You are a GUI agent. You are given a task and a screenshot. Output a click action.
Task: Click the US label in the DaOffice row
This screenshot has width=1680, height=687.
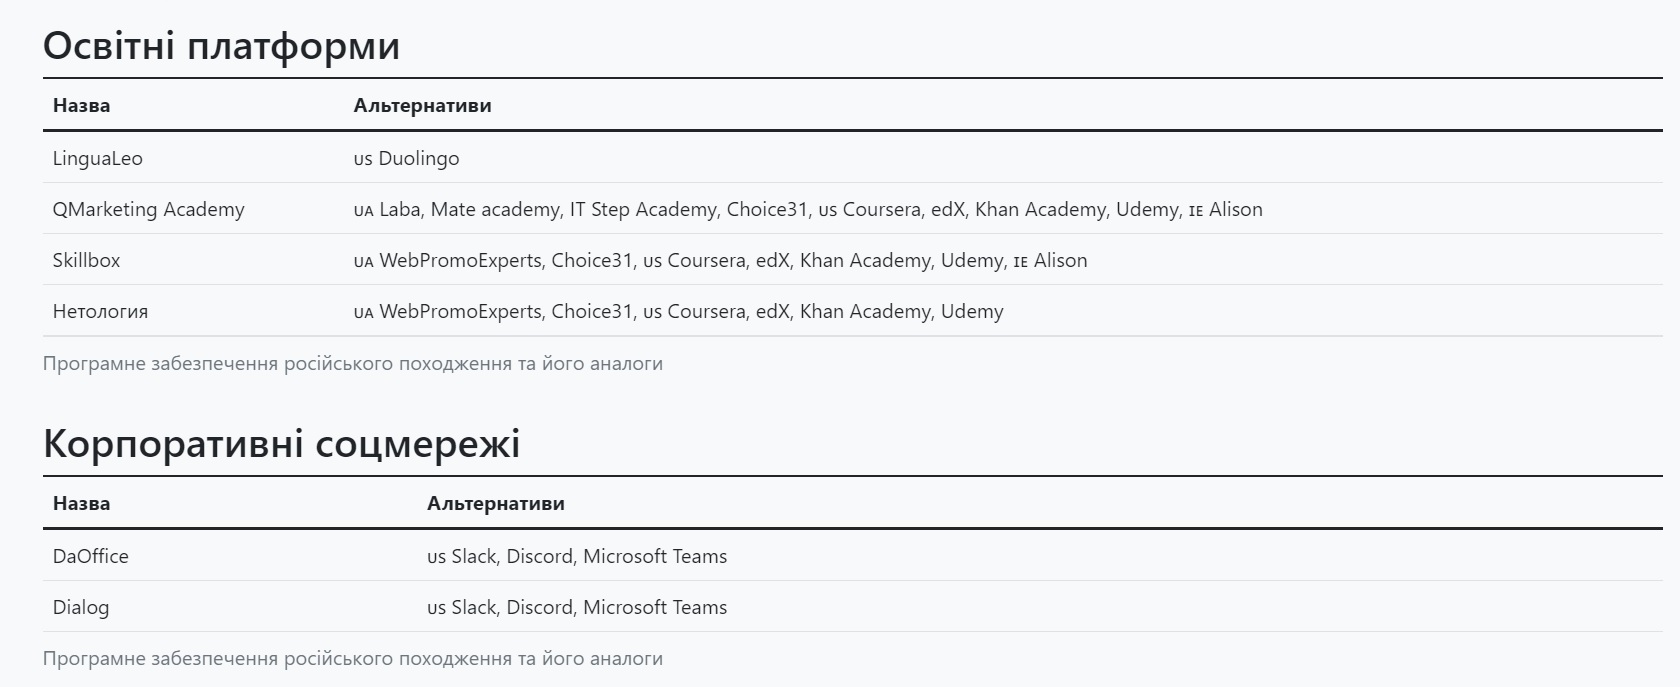[436, 557]
